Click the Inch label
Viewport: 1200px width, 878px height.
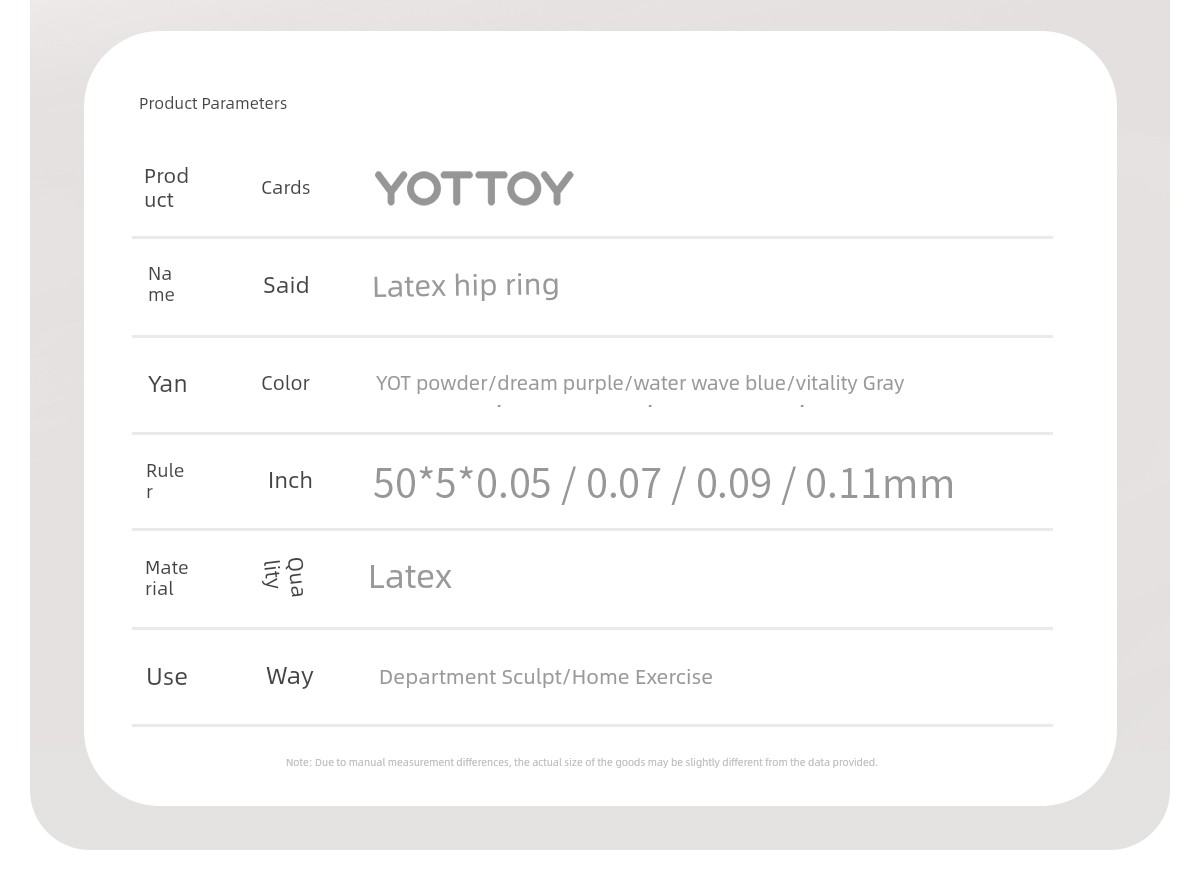[290, 481]
